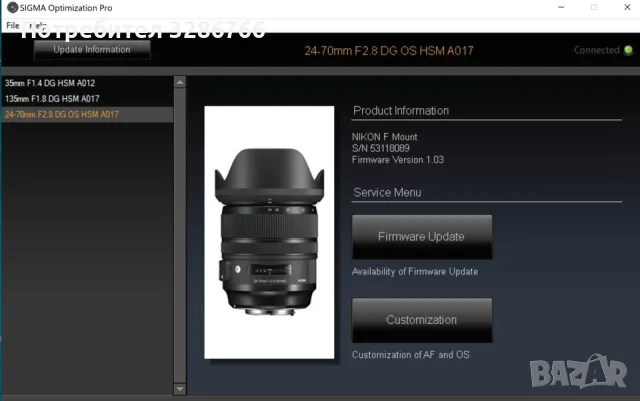Select 35mm F1.4 DG HSM A012 lens
The width and height of the screenshot is (640, 401).
tap(87, 83)
